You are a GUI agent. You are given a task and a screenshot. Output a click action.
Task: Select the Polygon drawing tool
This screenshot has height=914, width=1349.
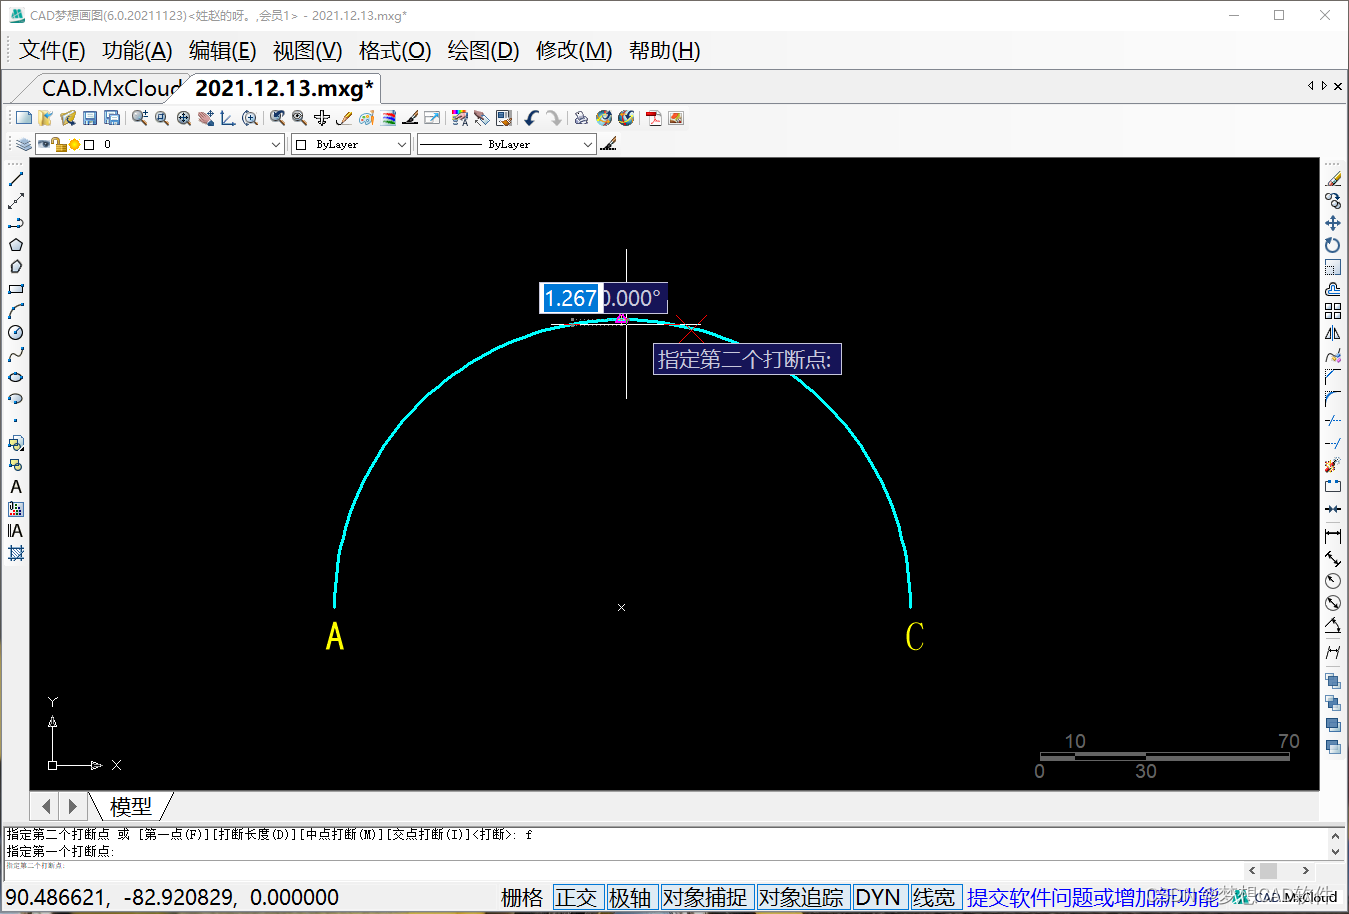click(x=16, y=245)
